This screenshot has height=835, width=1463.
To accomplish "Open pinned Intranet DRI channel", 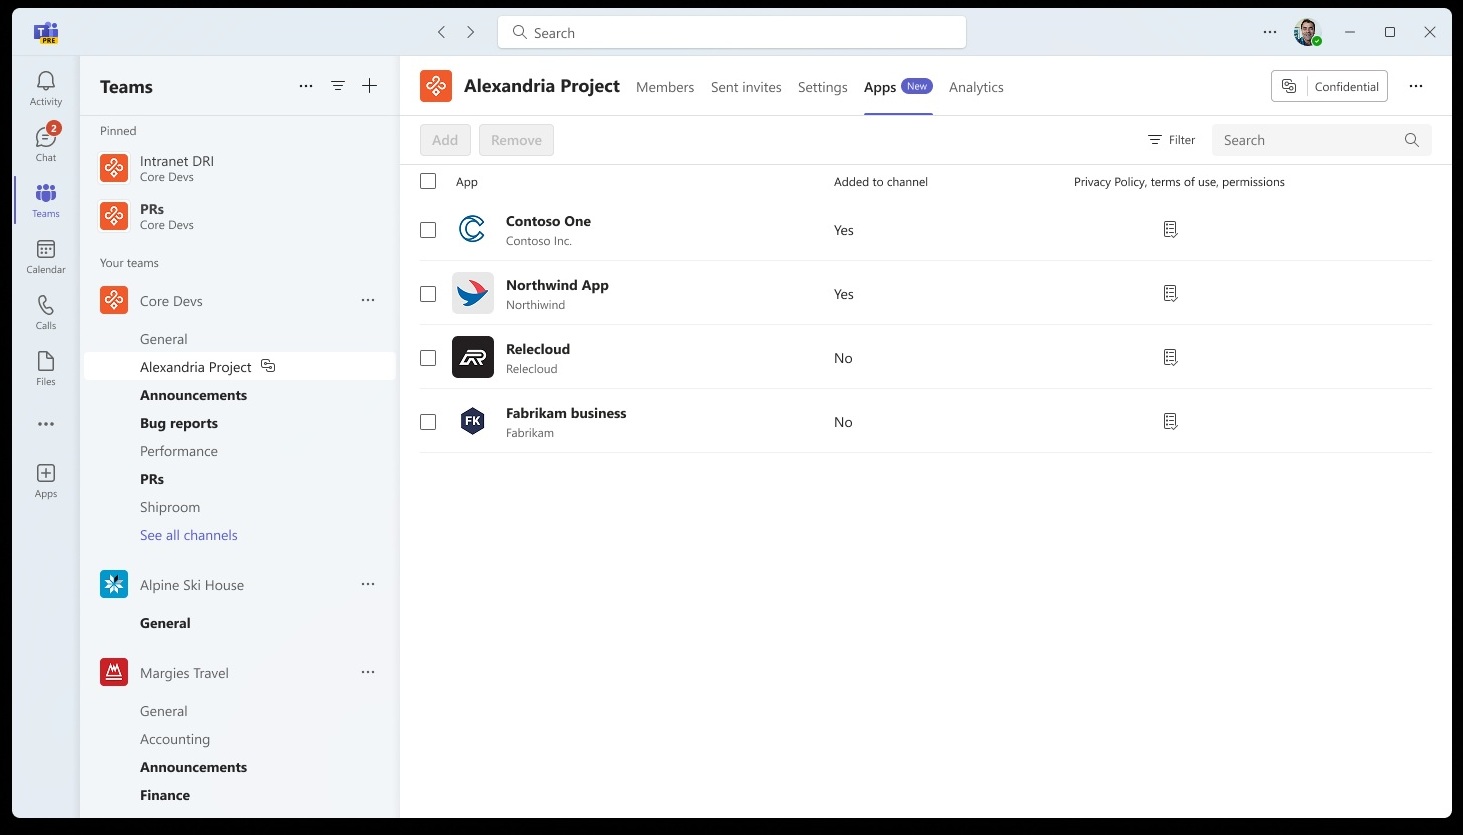I will (240, 168).
